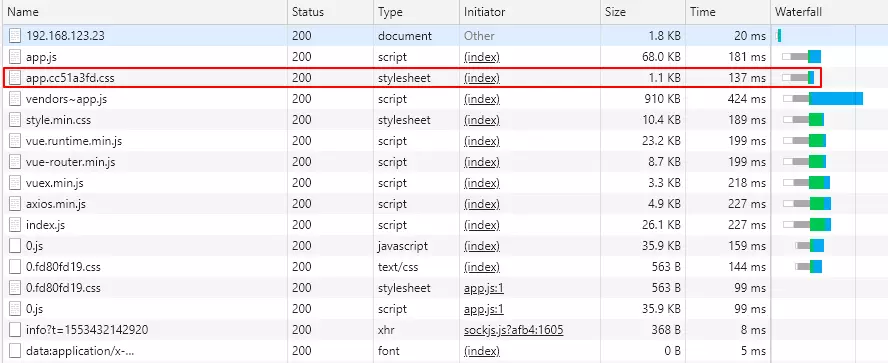Open (index) initiator of font data request
This screenshot has height=363, width=888.
482,351
